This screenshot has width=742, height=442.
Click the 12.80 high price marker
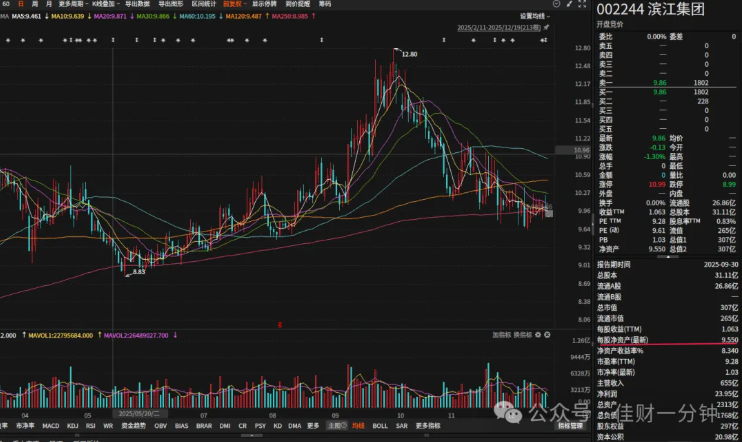[409, 54]
